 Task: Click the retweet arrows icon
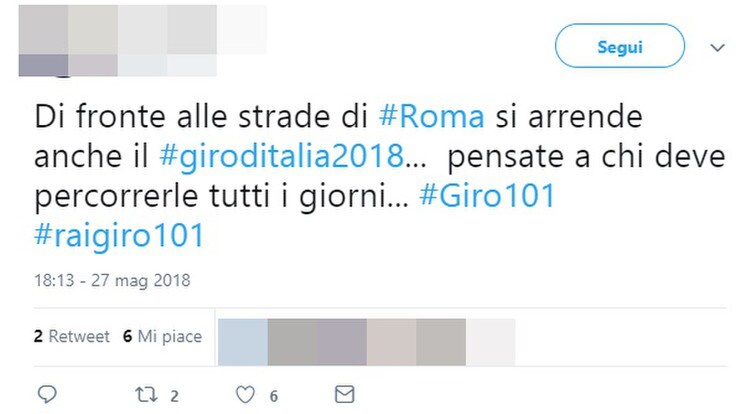146,395
